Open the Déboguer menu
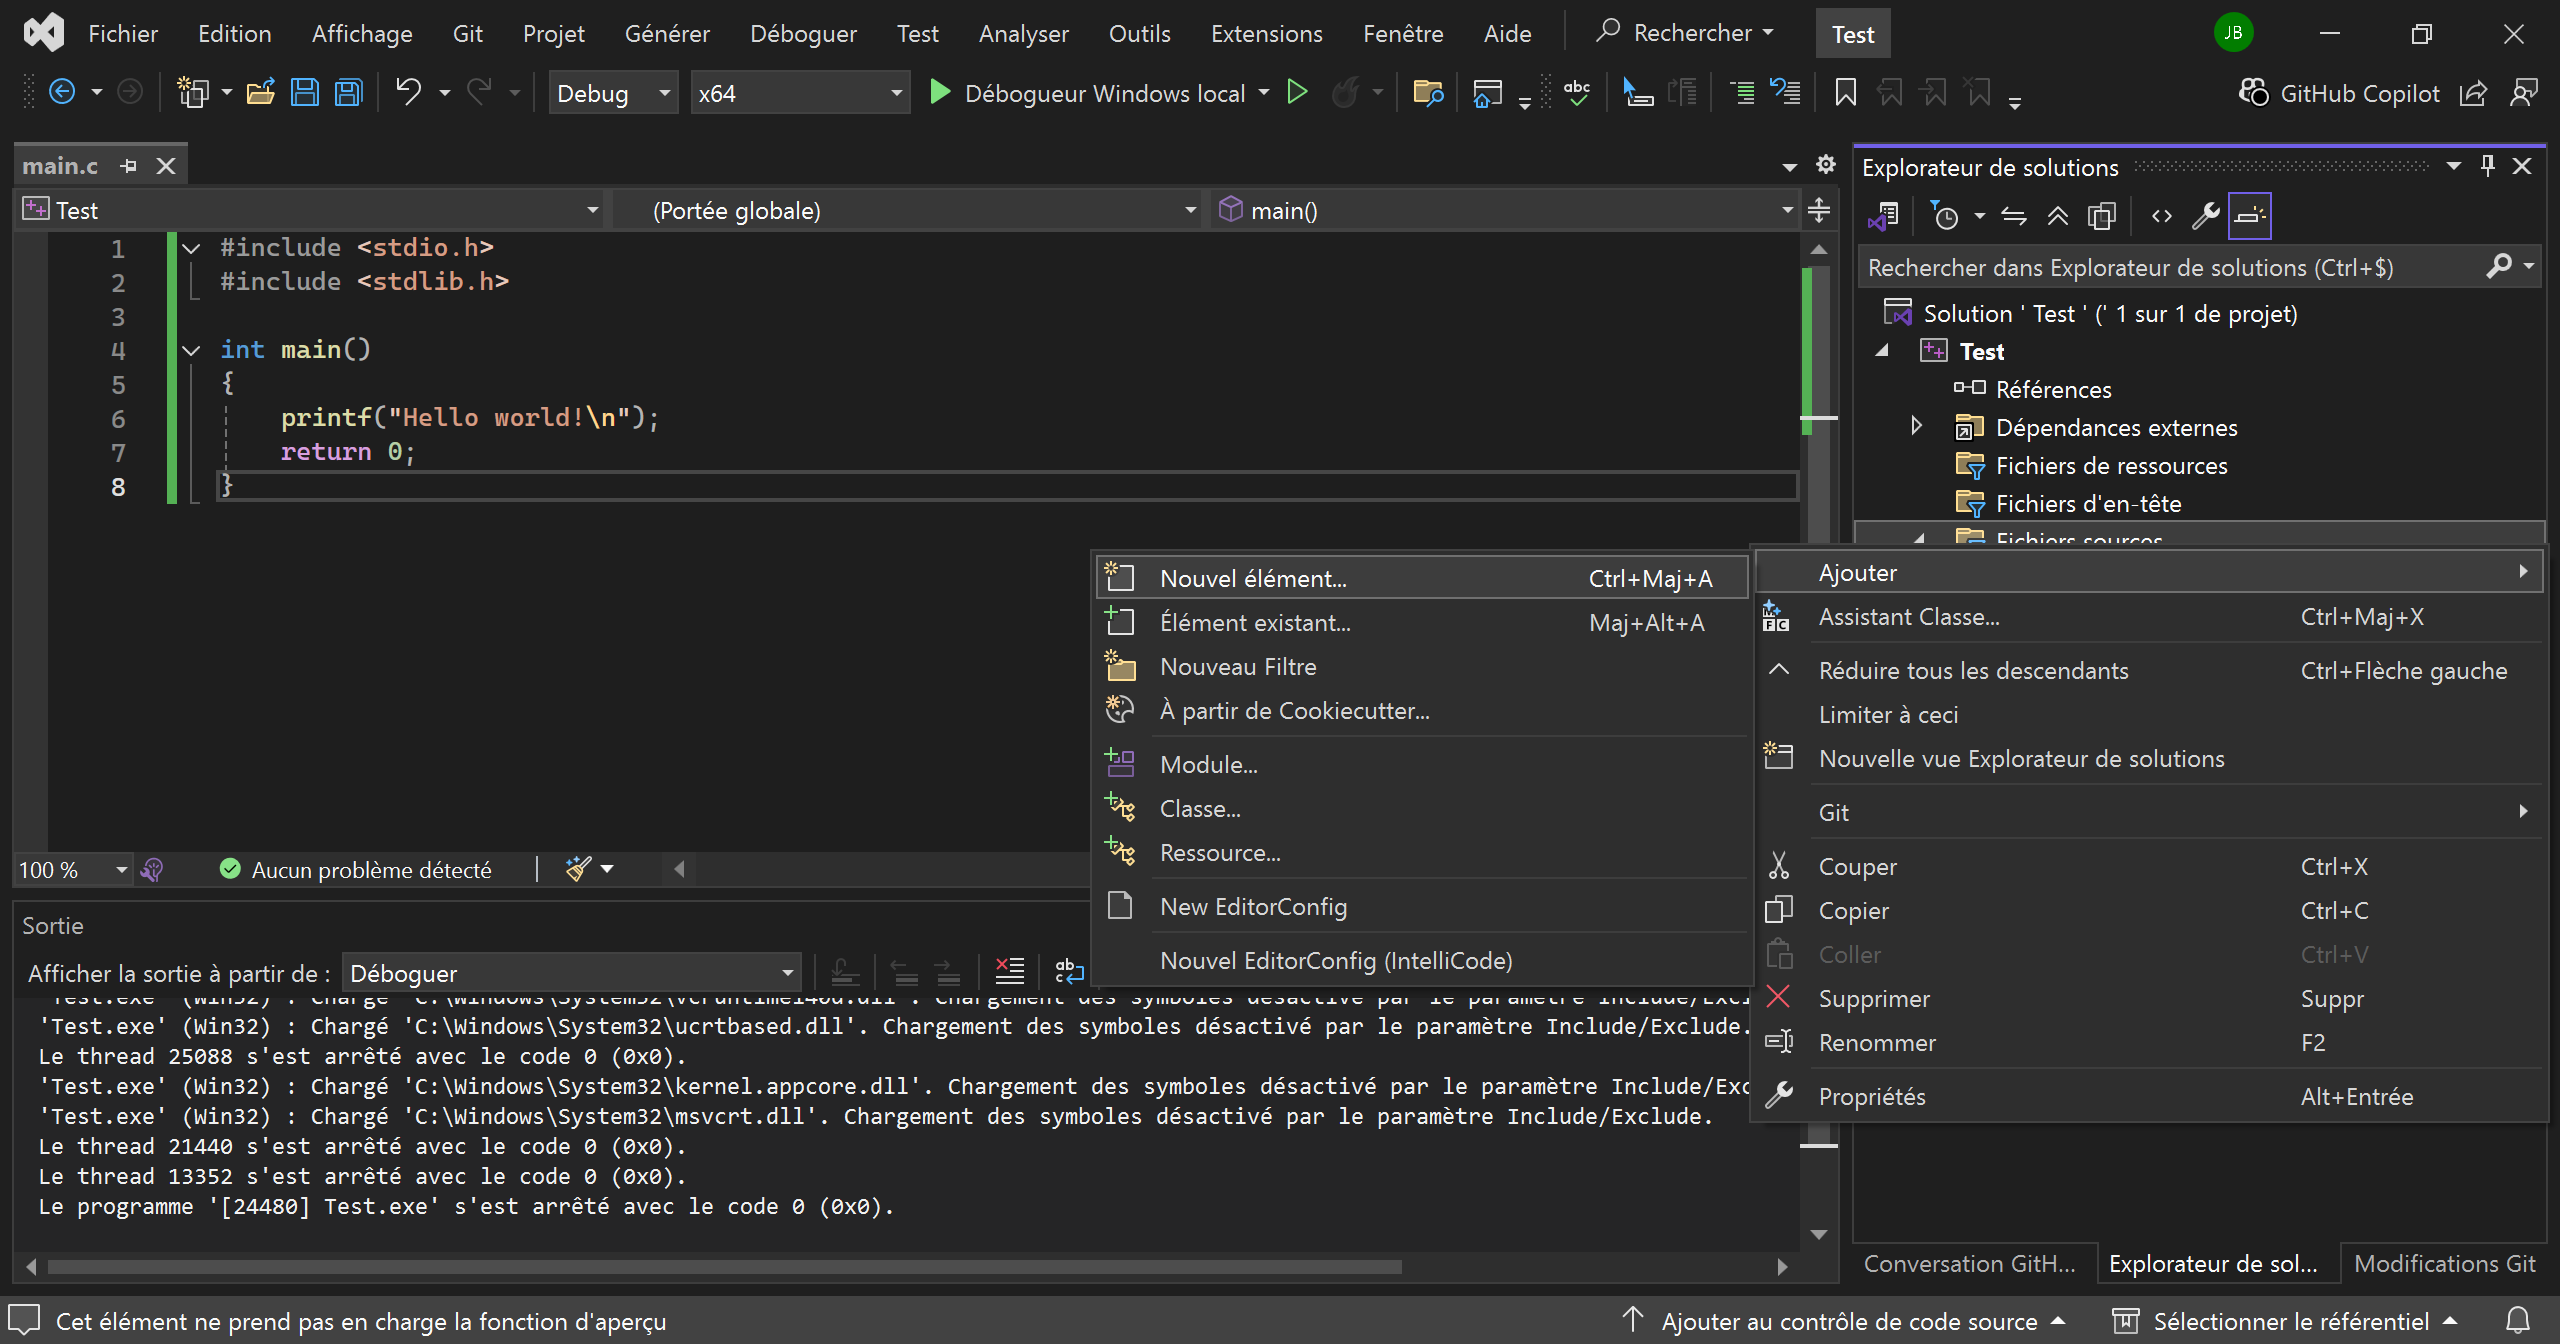 [x=803, y=34]
